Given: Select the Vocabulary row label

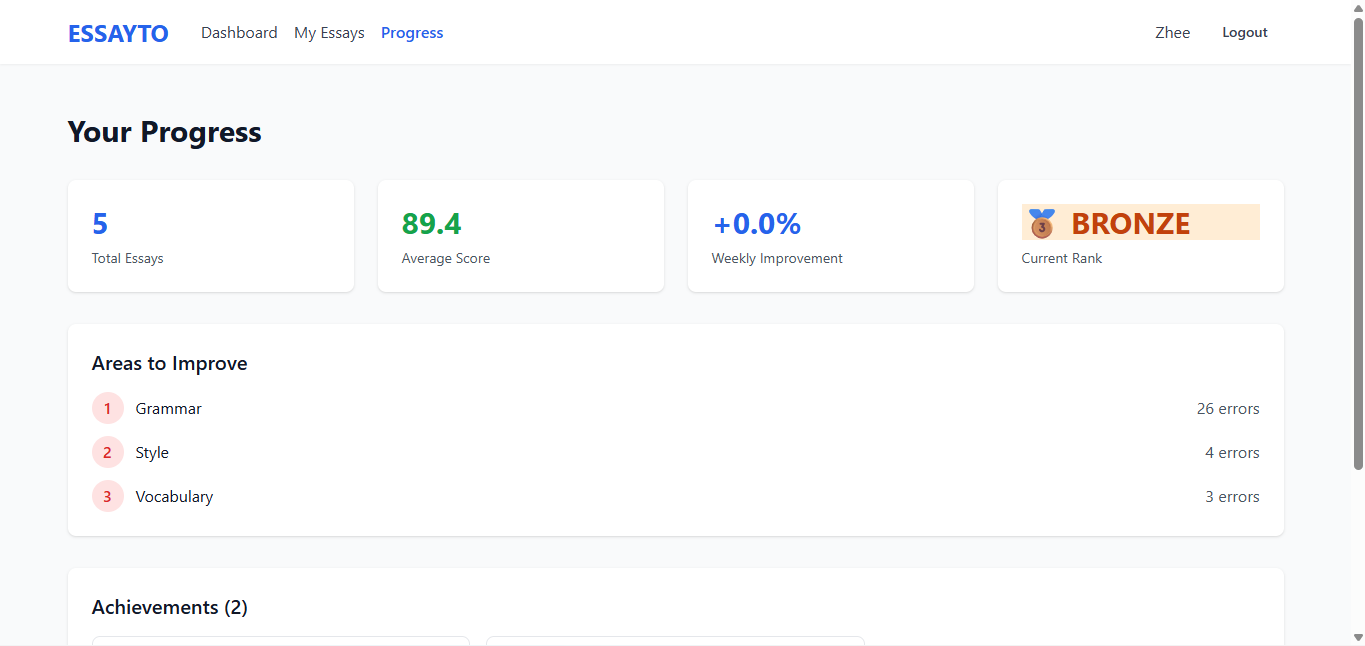Looking at the screenshot, I should tap(175, 496).
